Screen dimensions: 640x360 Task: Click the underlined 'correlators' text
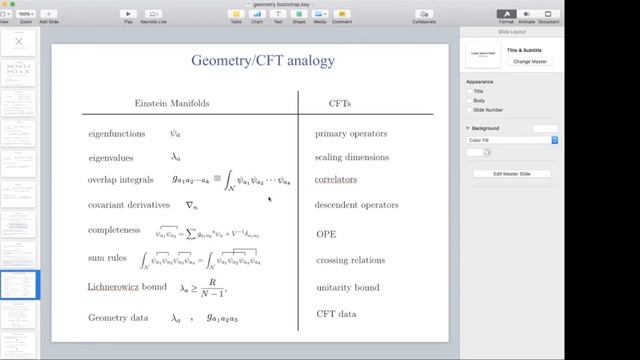[x=336, y=180]
